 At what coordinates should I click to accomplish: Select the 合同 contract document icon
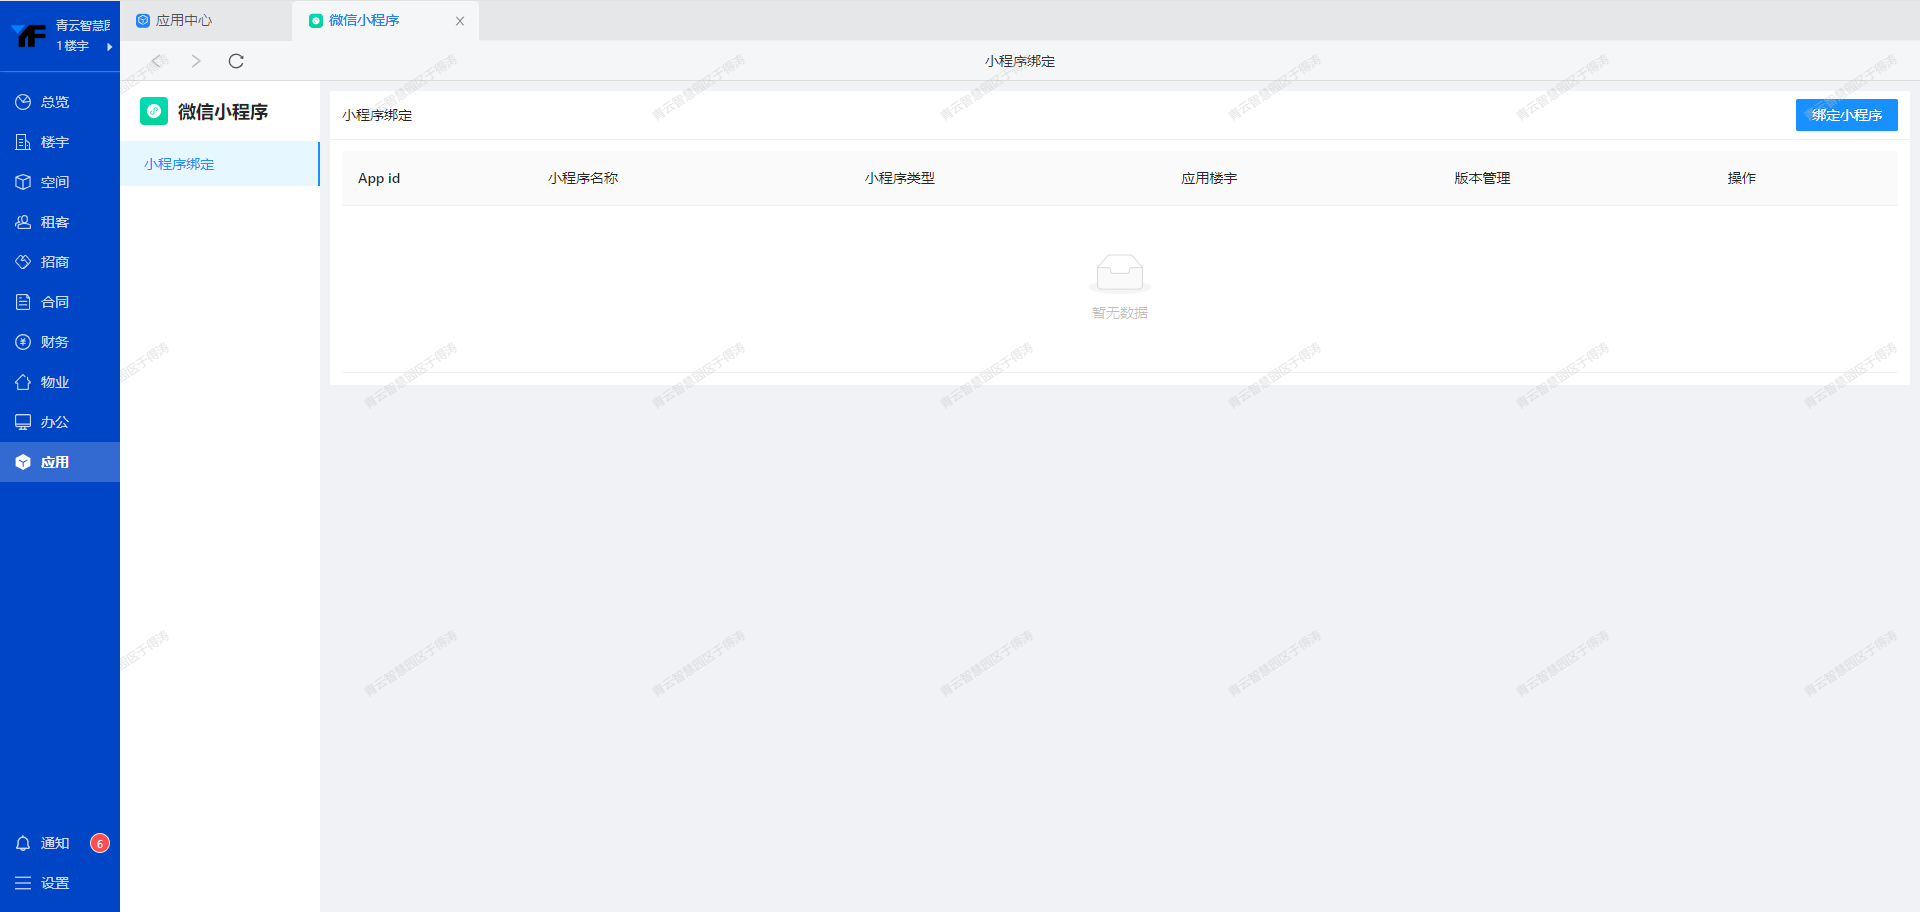pyautogui.click(x=23, y=302)
